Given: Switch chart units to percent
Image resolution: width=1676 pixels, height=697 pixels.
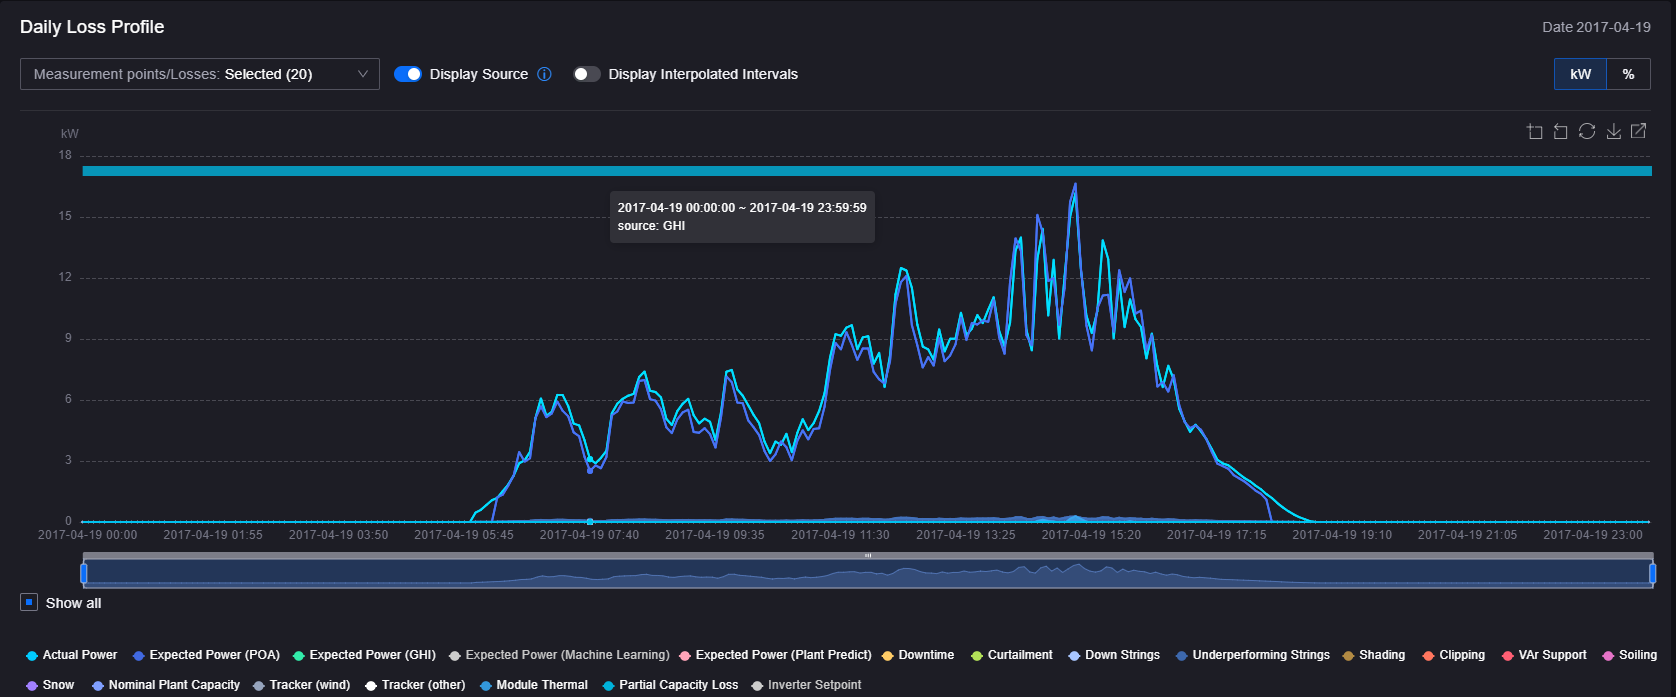Looking at the screenshot, I should 1628,74.
